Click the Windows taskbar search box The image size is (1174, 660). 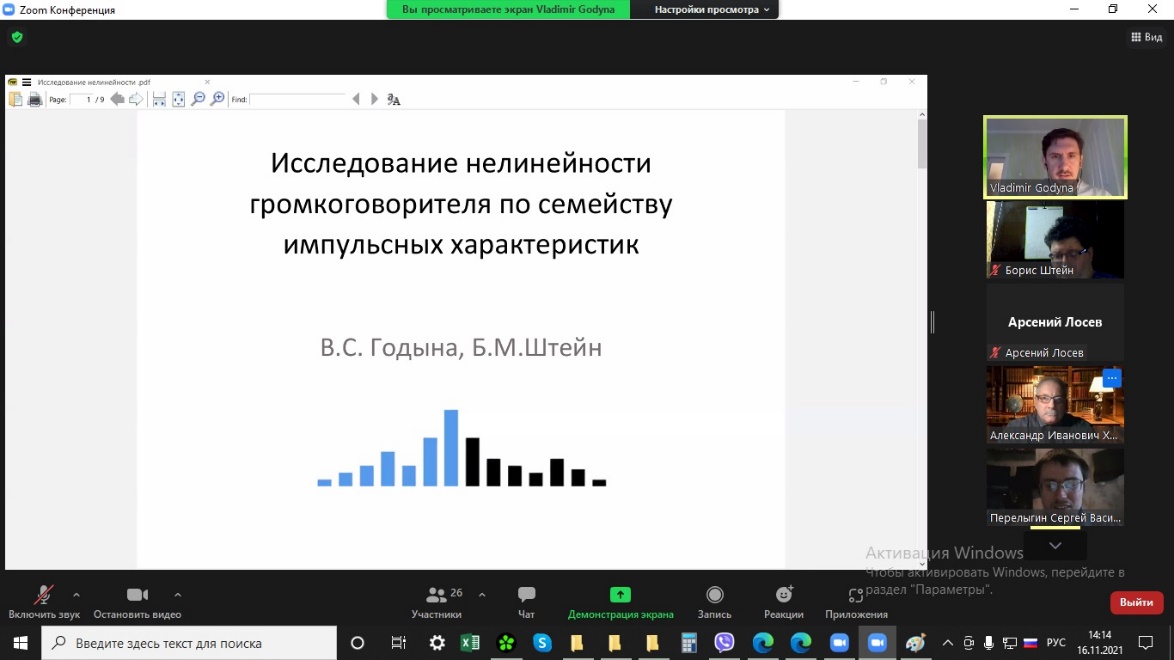click(x=189, y=643)
